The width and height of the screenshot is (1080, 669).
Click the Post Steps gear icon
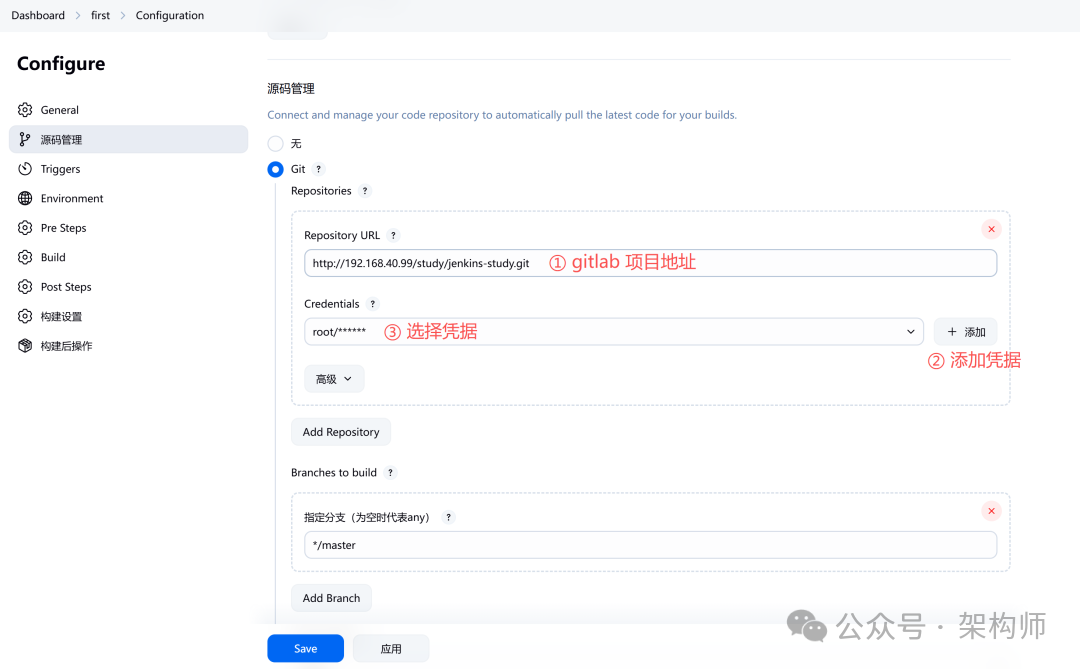[25, 287]
